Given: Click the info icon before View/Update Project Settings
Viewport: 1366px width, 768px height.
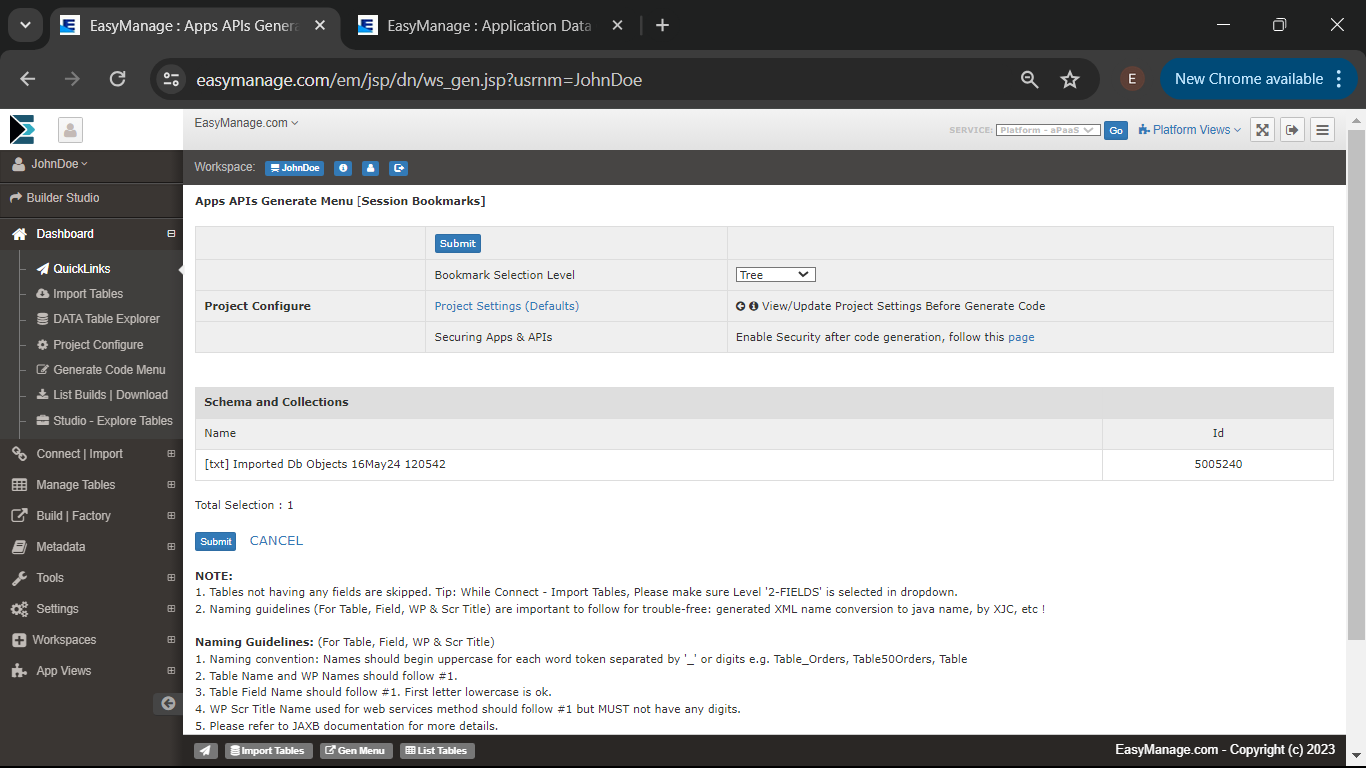Looking at the screenshot, I should pos(754,306).
